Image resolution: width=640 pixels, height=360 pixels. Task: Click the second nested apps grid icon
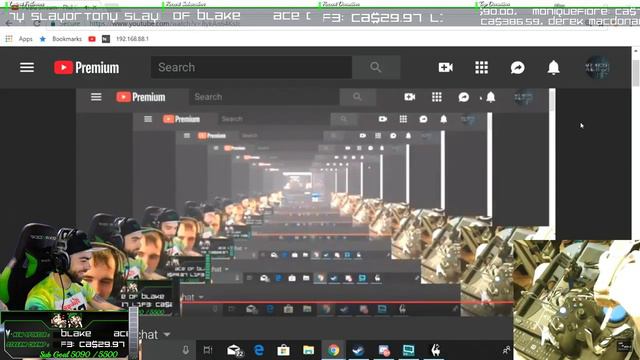coord(437,97)
